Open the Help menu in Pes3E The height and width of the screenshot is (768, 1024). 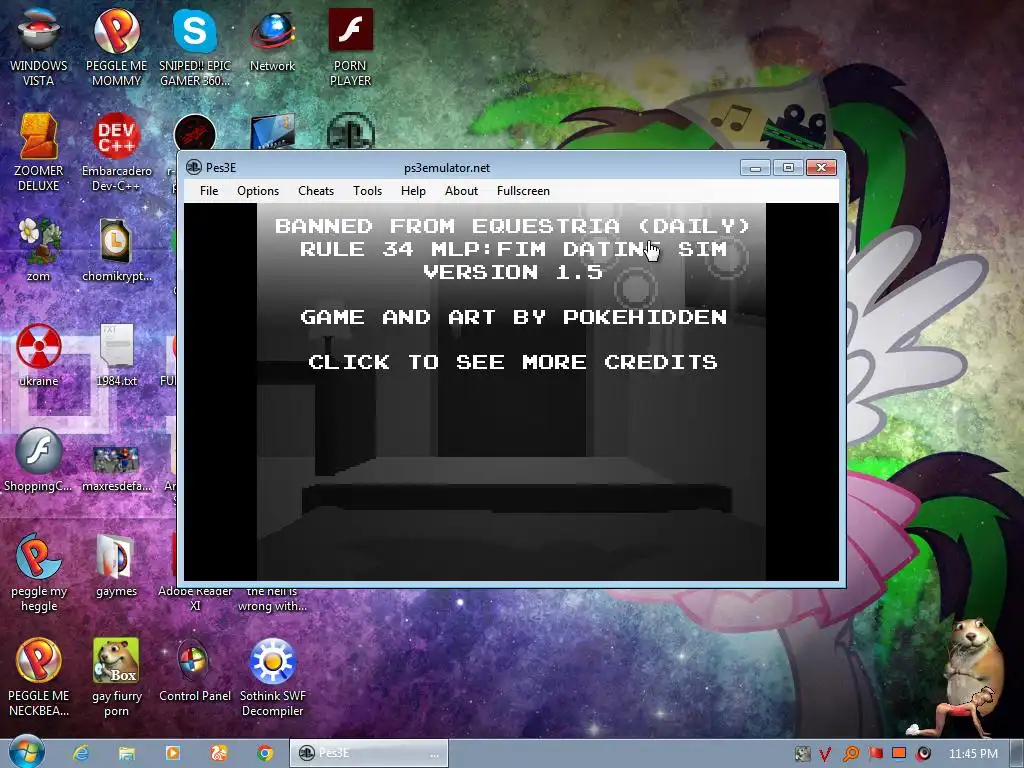point(413,191)
